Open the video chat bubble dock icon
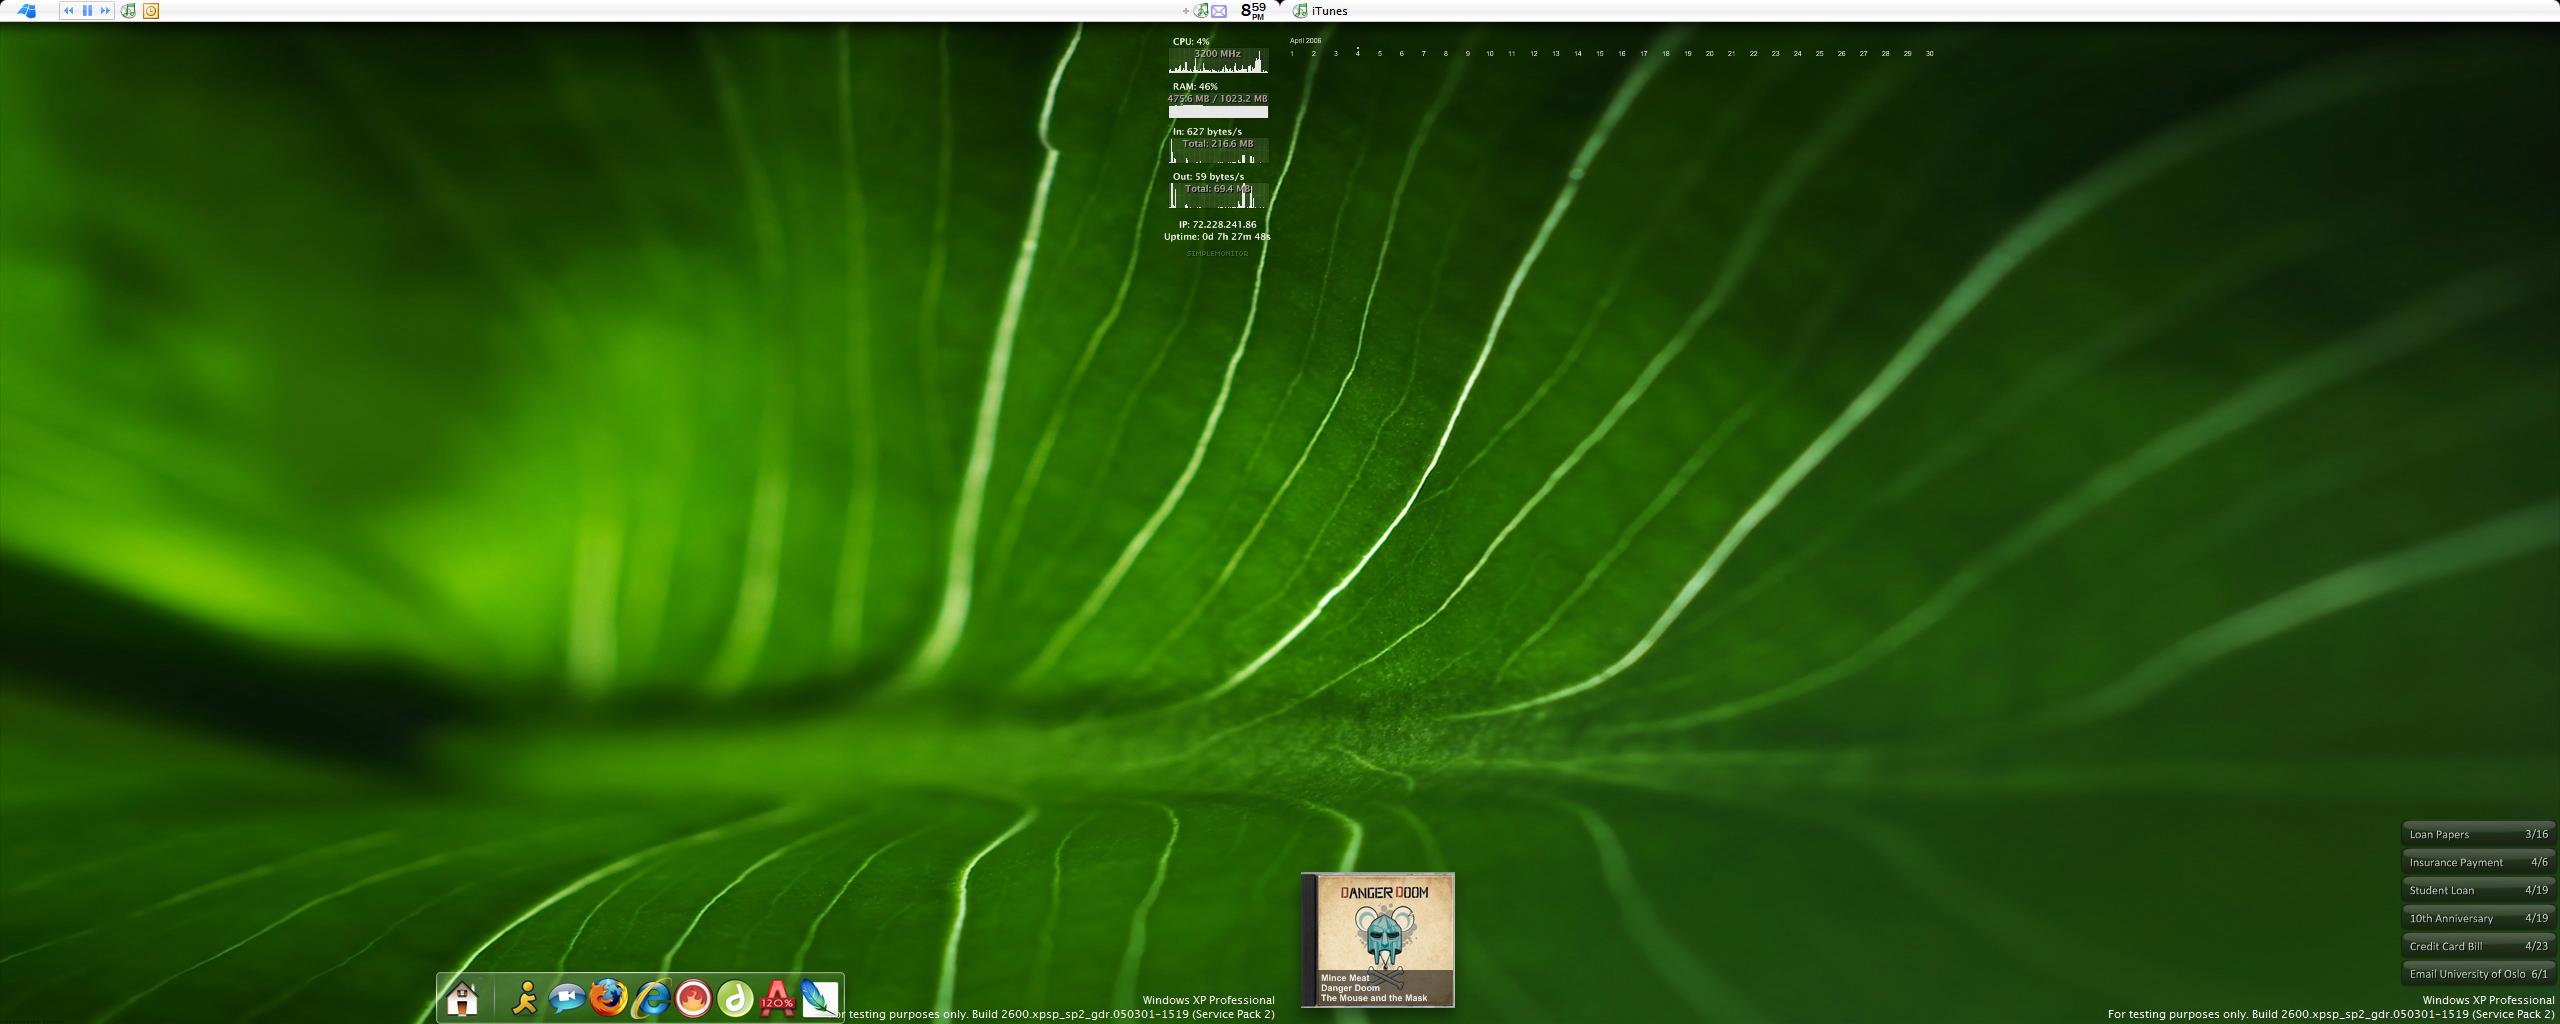 (x=566, y=998)
